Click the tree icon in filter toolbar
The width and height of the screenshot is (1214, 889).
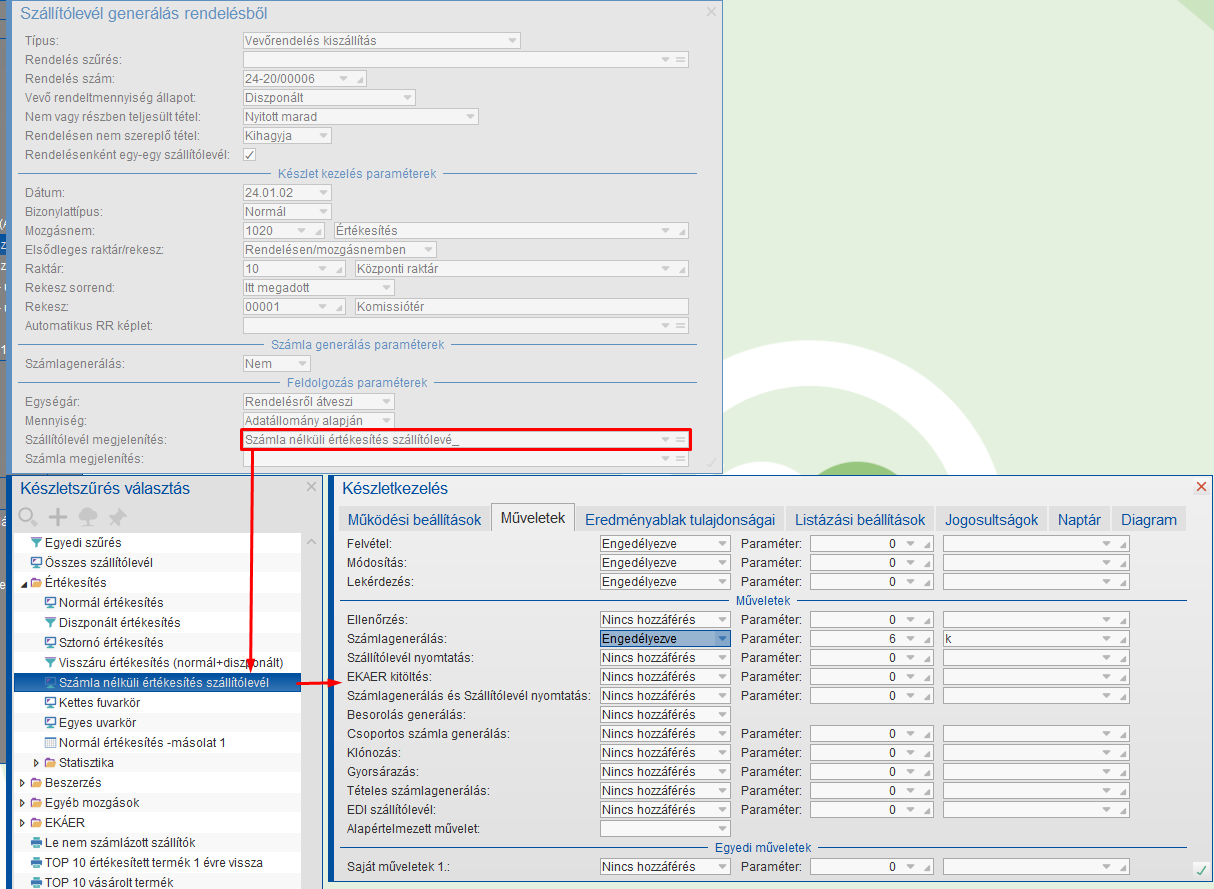click(88, 517)
